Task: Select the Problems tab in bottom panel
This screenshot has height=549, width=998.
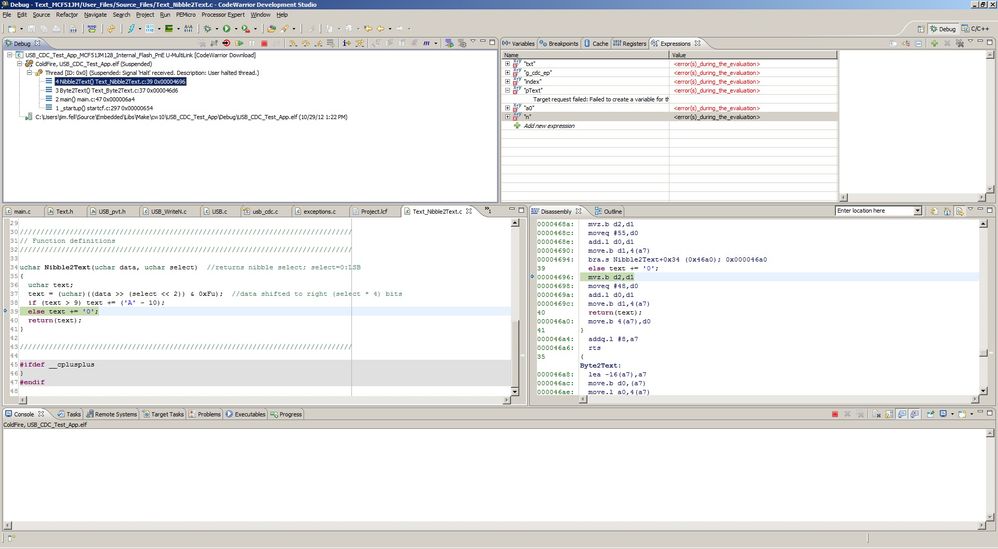Action: click(208, 414)
